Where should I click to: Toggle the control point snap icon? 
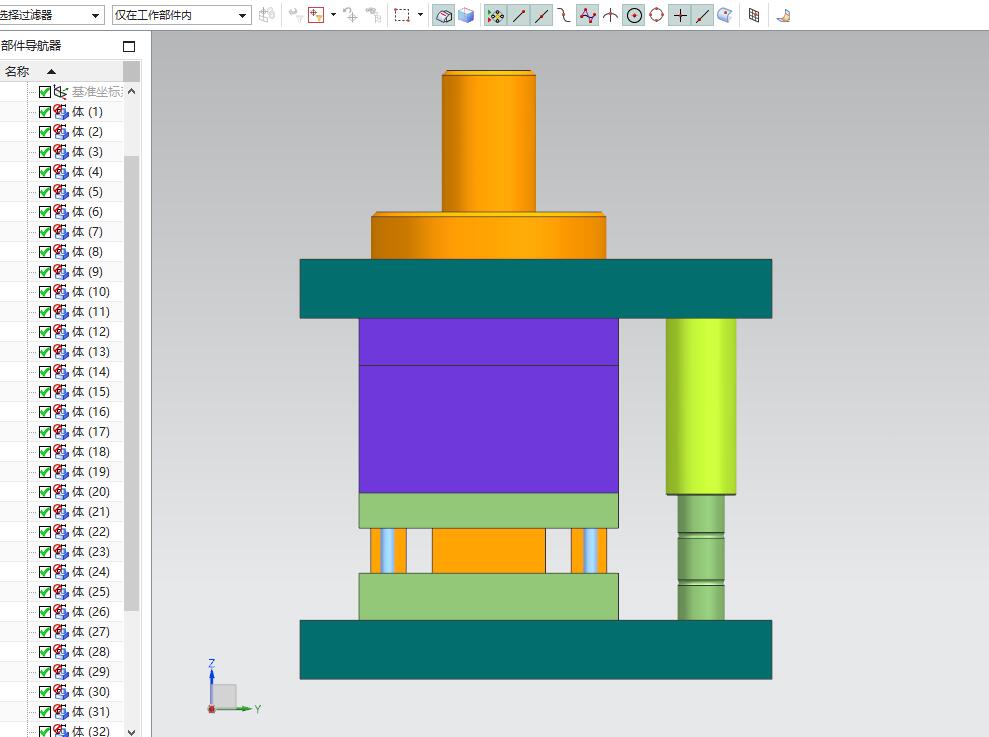coord(565,15)
